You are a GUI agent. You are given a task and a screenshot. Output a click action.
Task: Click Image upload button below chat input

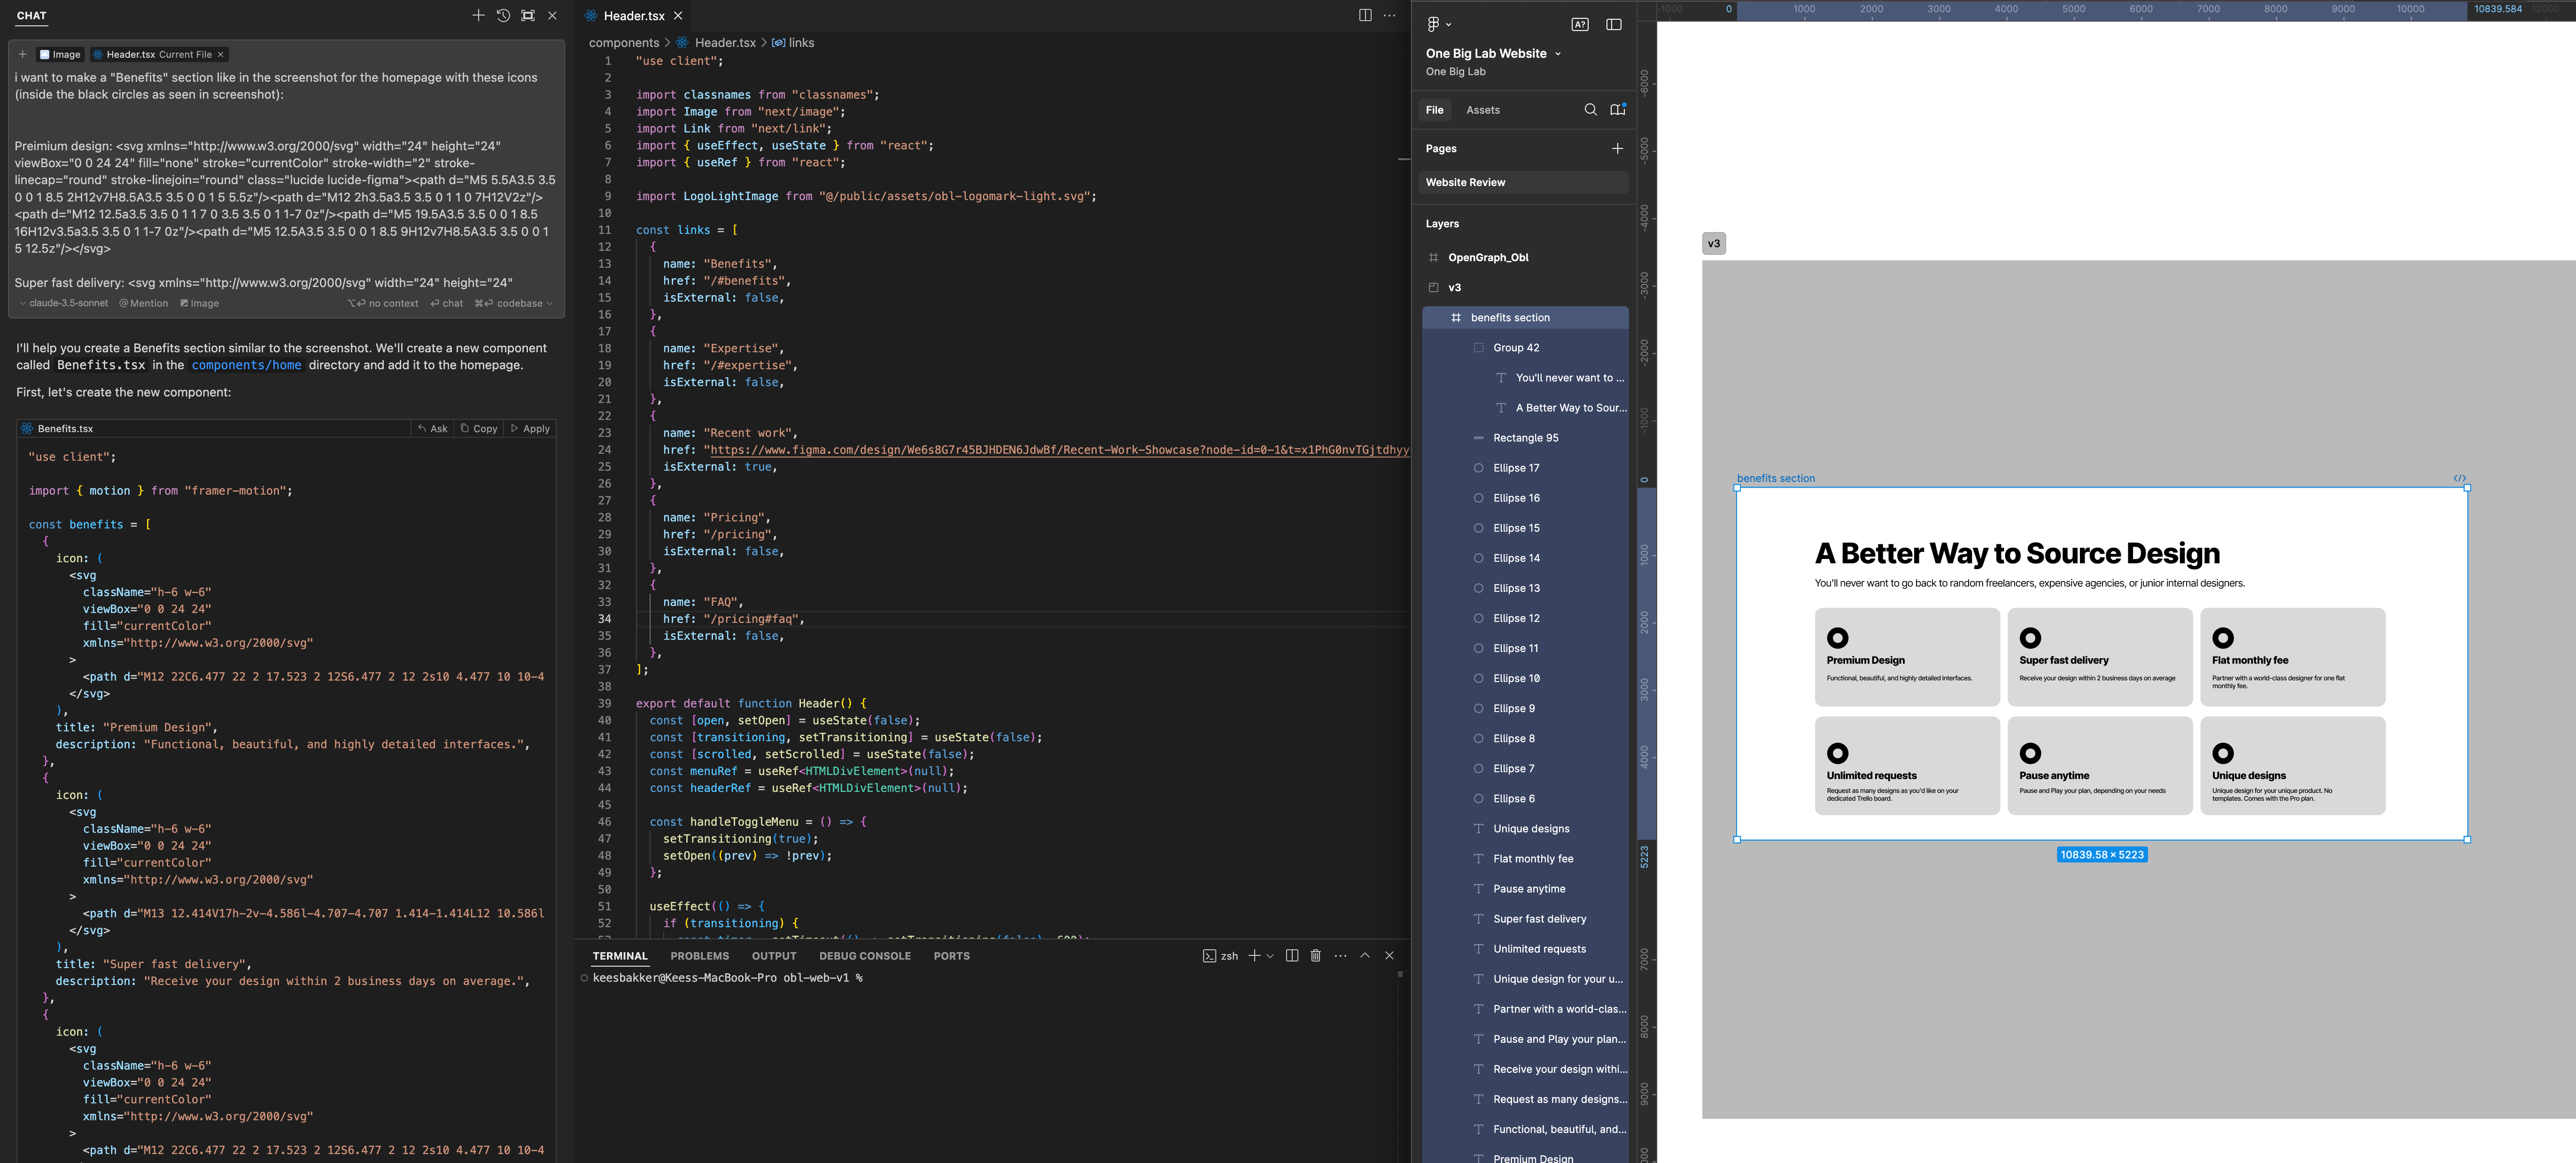199,303
